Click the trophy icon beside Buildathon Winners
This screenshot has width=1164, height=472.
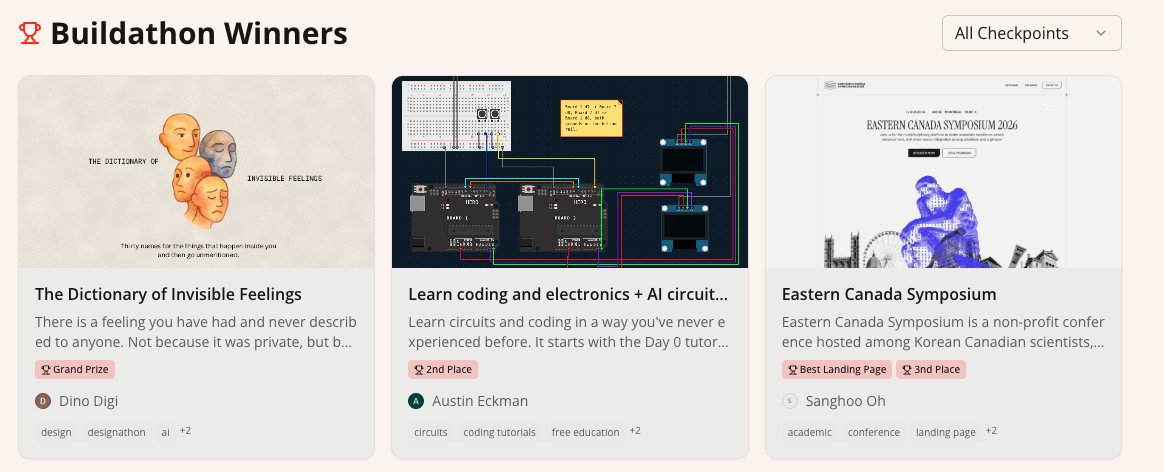tap(30, 33)
